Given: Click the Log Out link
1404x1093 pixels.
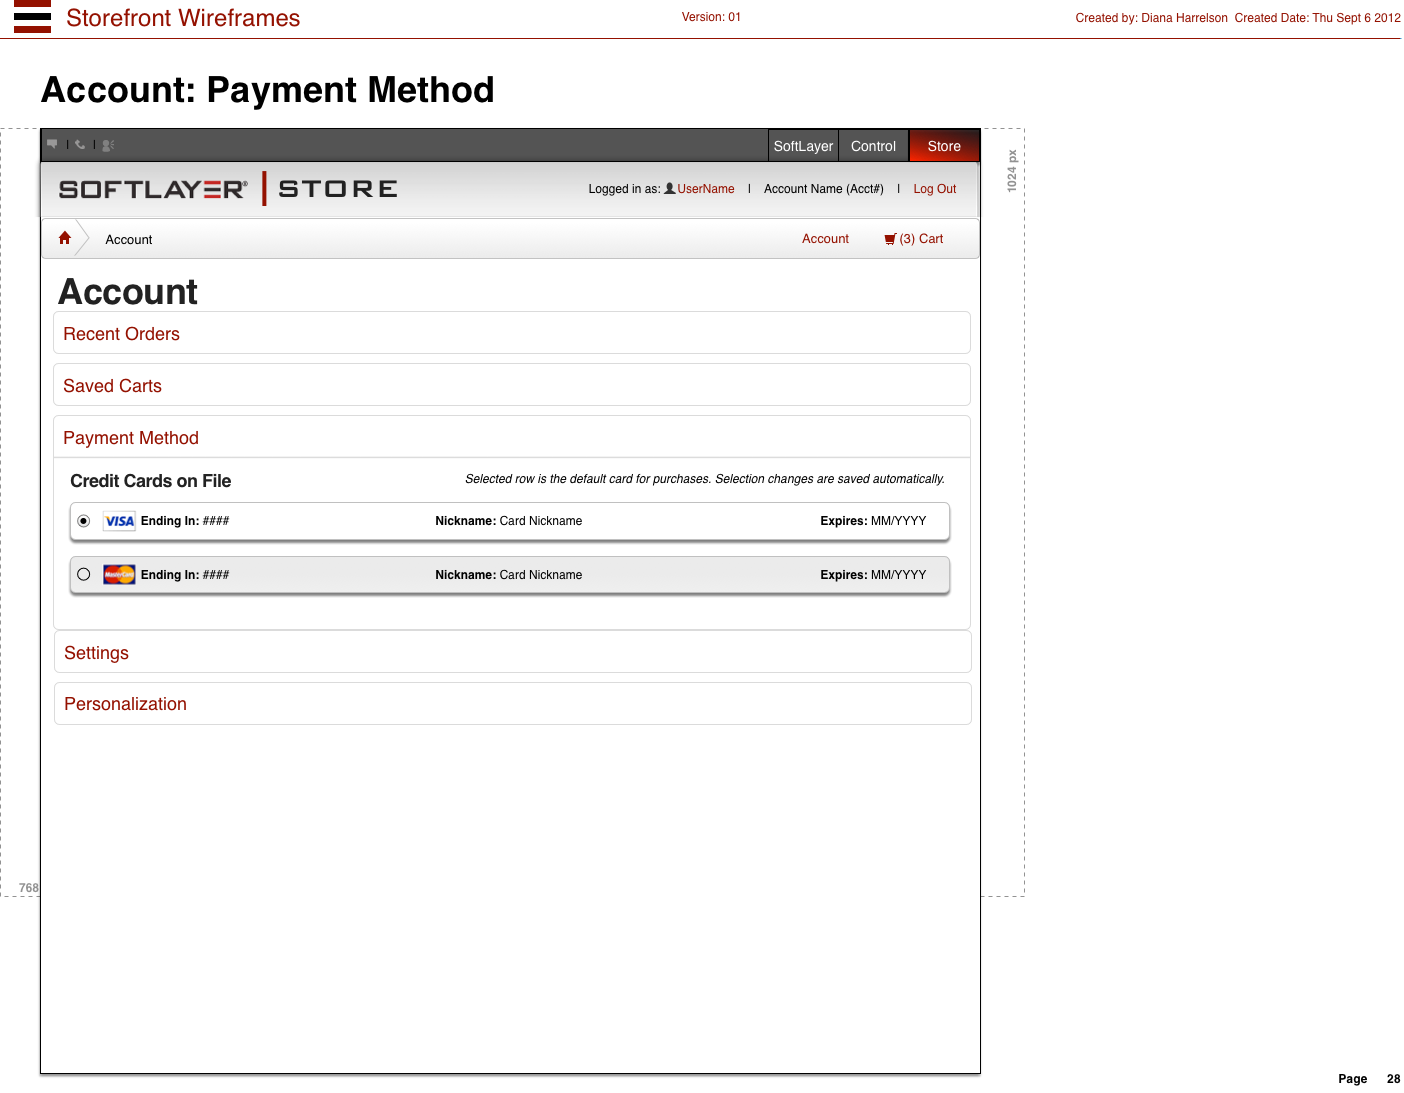Looking at the screenshot, I should (x=935, y=189).
